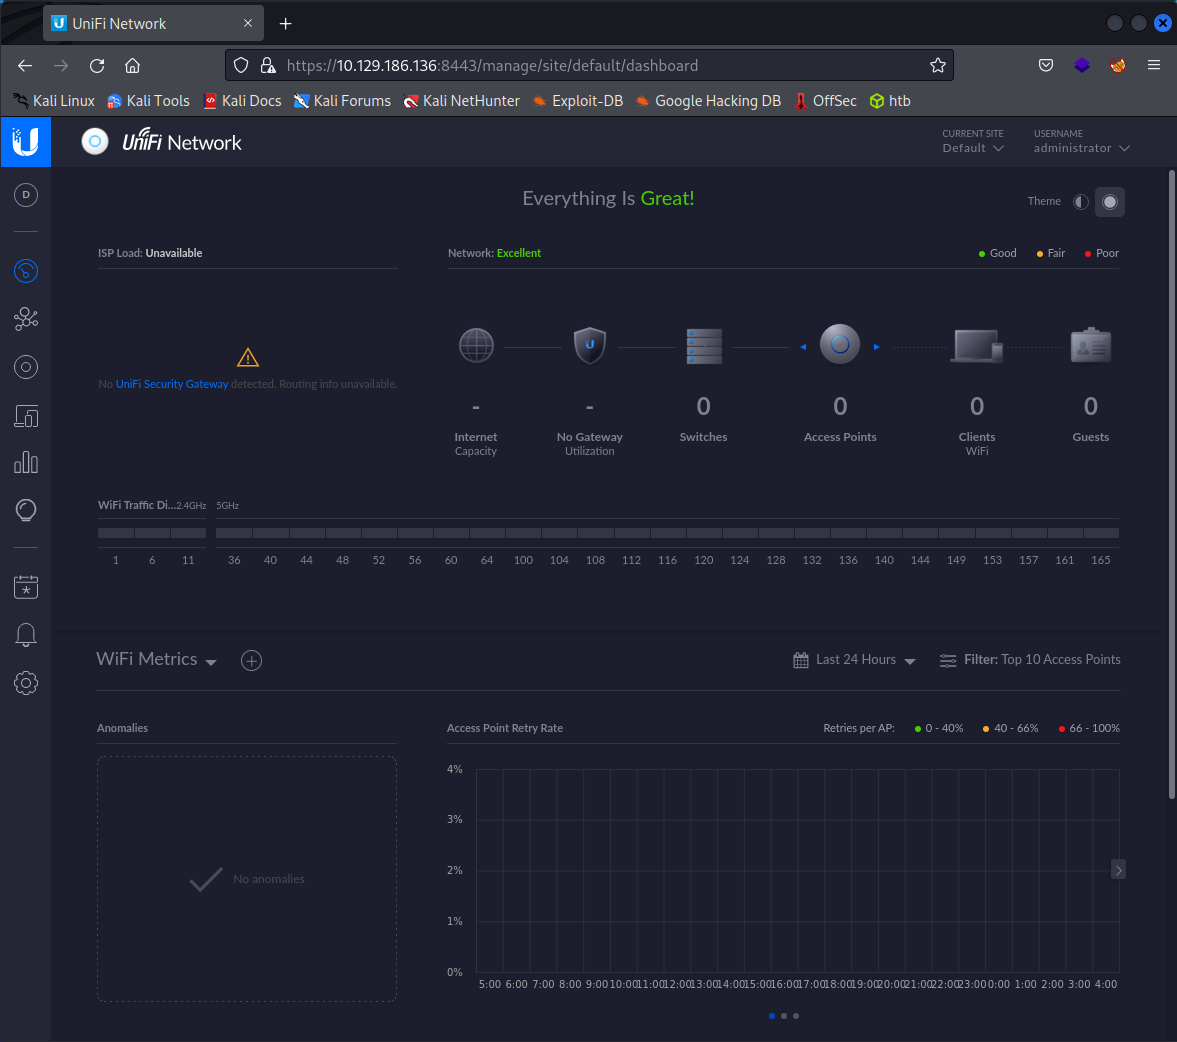Click the add widget plus icon
The image size is (1177, 1042).
252,660
